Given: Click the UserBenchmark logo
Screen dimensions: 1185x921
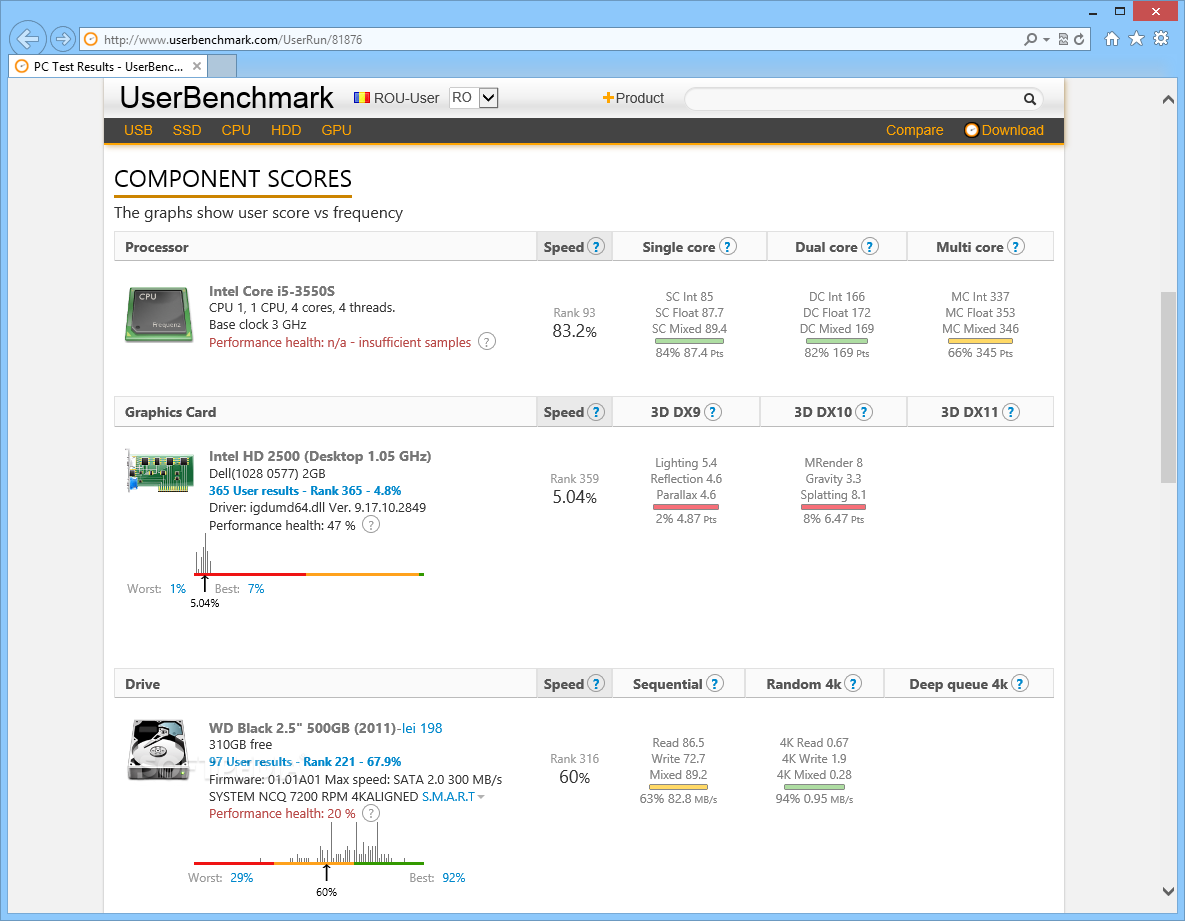Looking at the screenshot, I should (226, 97).
